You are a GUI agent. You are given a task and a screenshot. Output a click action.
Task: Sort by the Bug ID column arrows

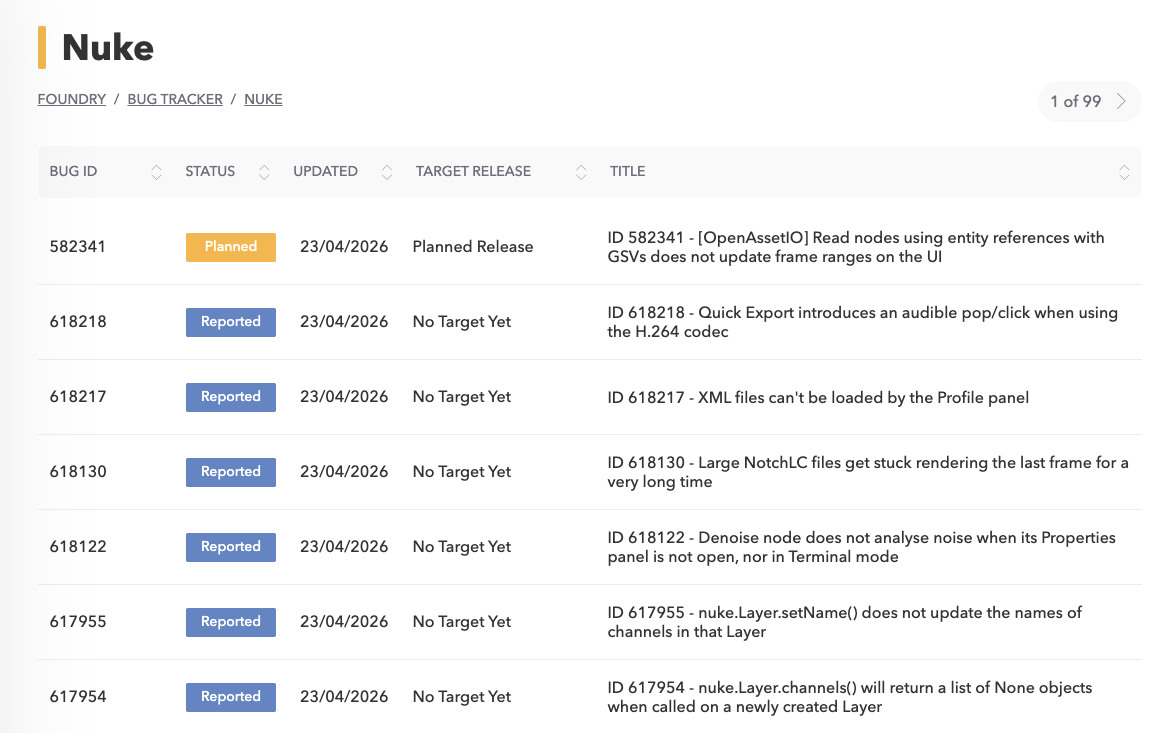point(156,172)
